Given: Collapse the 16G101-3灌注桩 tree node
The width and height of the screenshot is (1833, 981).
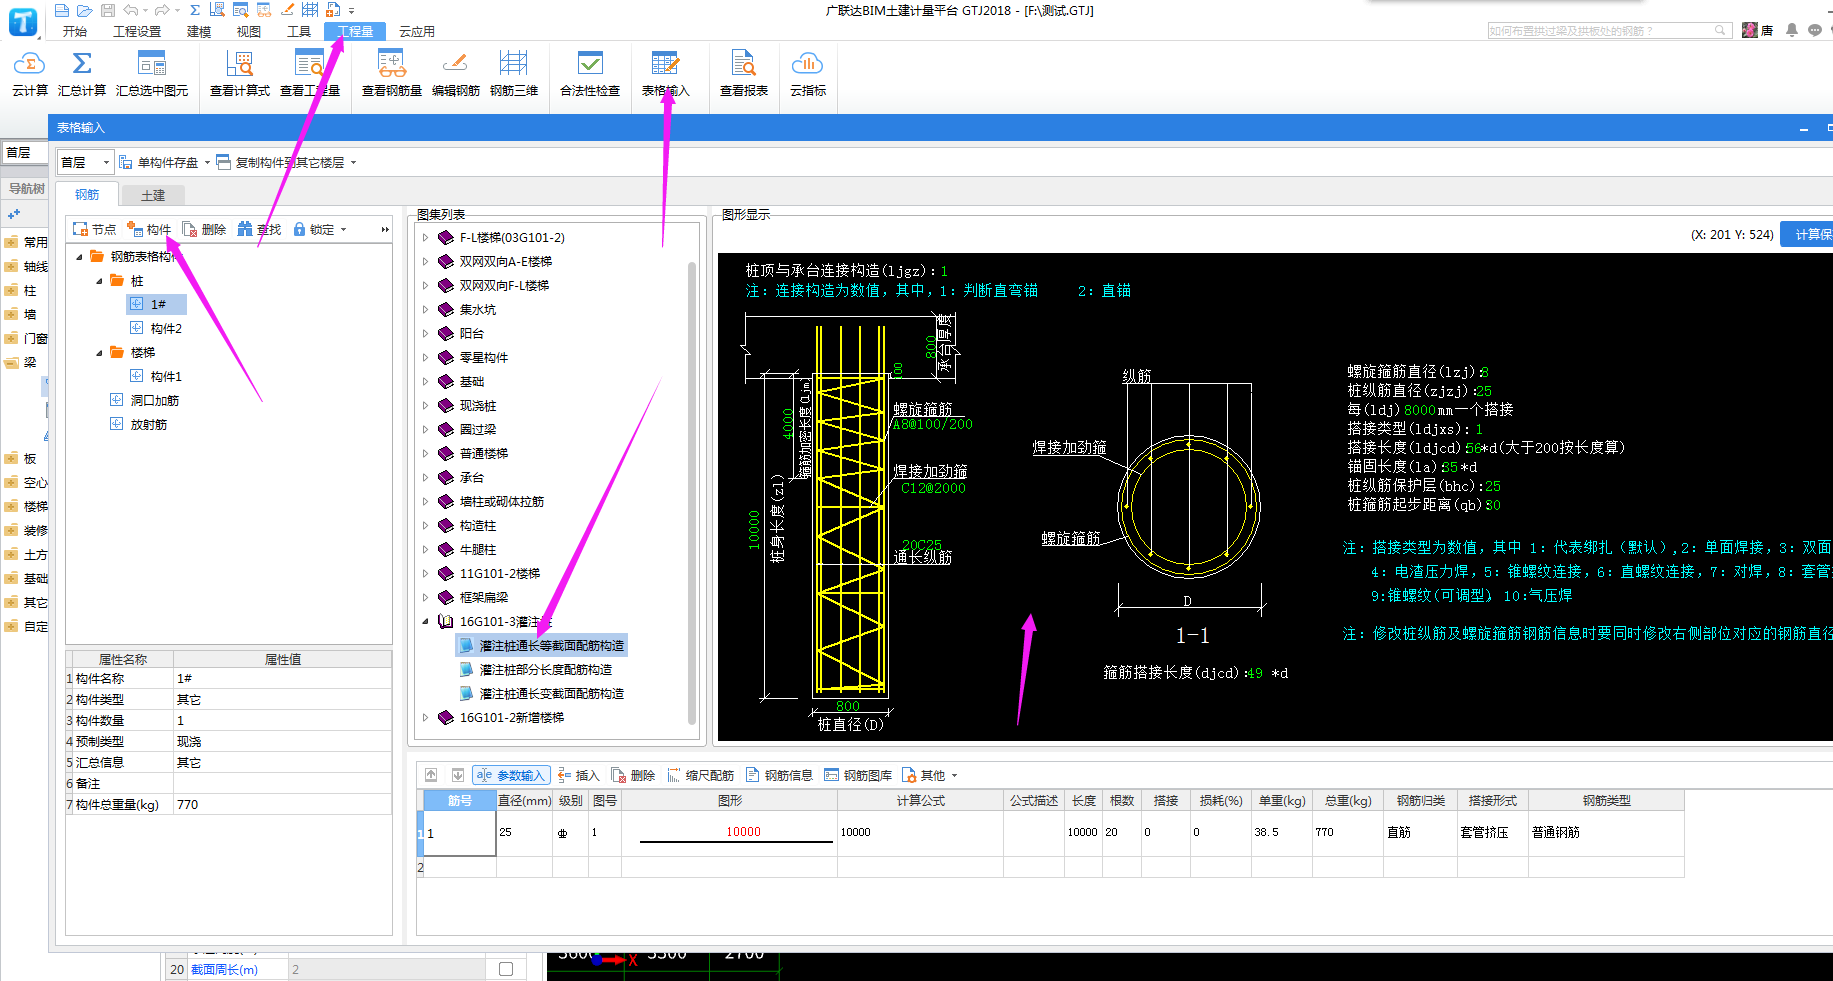Looking at the screenshot, I should [x=426, y=622].
